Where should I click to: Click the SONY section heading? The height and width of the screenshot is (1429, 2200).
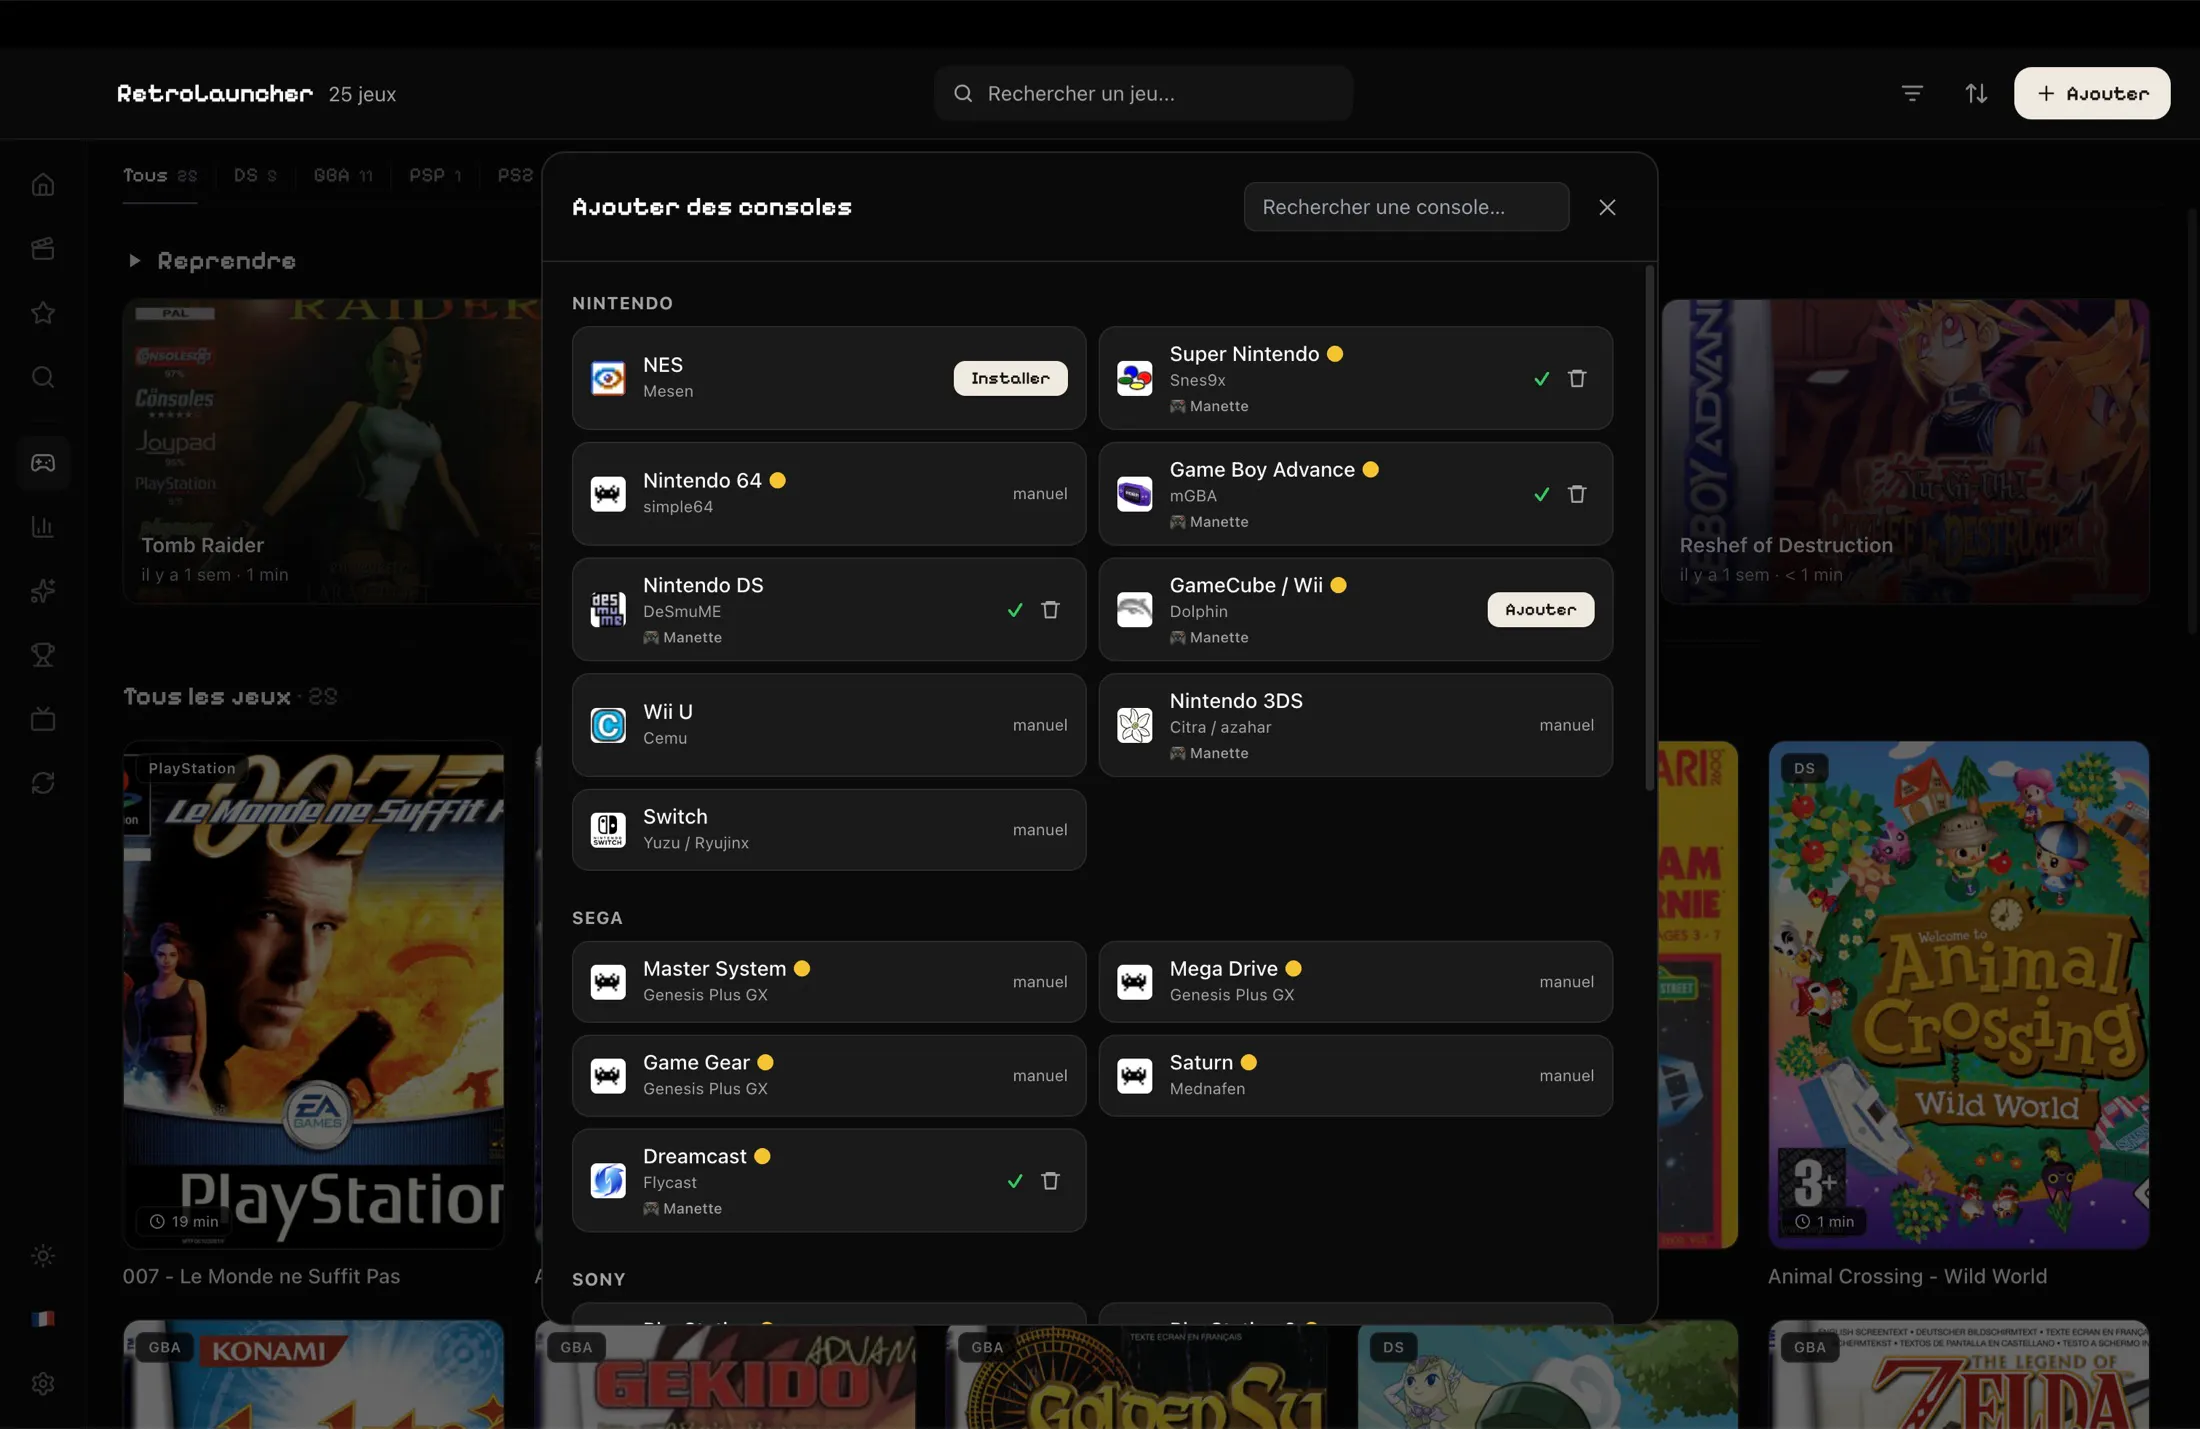[x=598, y=1279]
